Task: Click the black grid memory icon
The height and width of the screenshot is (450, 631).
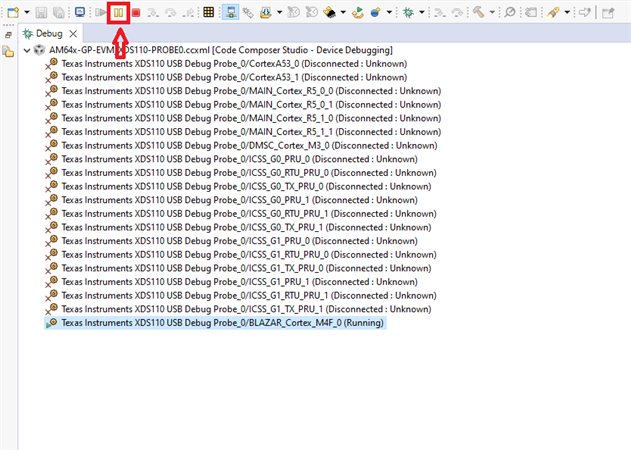Action: point(208,12)
